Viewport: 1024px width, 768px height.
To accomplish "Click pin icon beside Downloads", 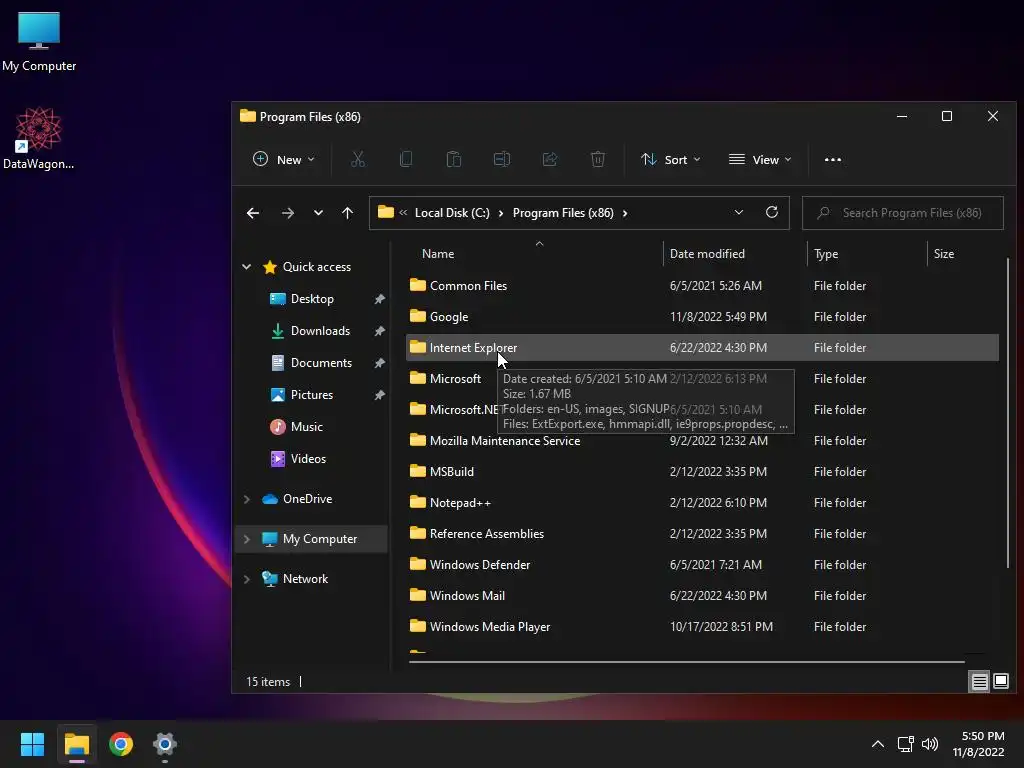I will (379, 331).
